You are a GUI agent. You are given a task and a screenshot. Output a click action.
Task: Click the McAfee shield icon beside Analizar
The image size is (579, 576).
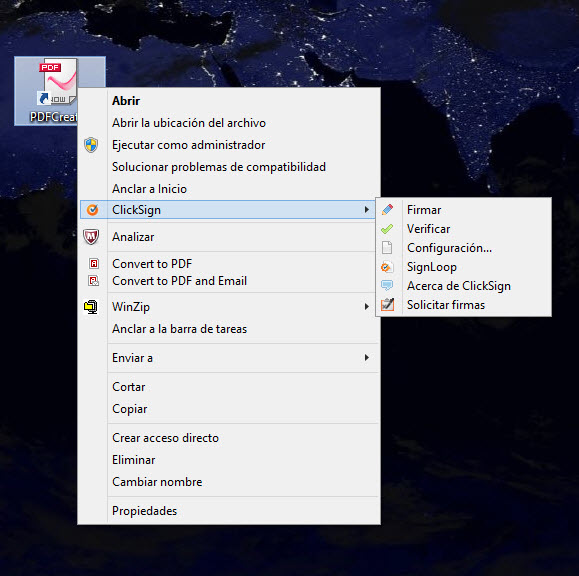click(91, 237)
